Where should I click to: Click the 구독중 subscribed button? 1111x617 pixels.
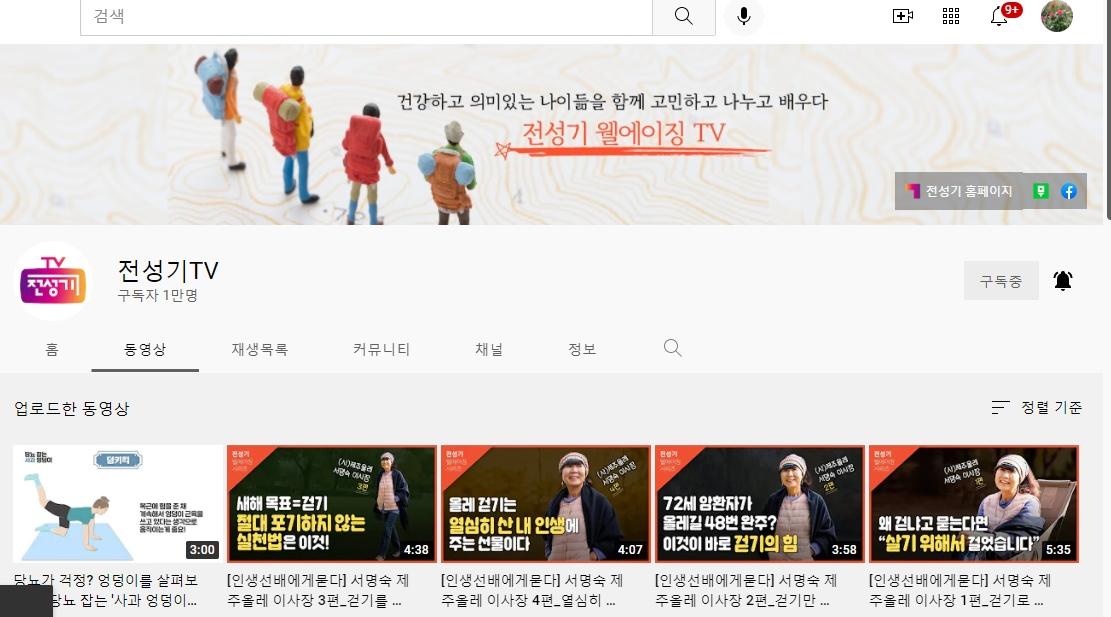[1001, 281]
